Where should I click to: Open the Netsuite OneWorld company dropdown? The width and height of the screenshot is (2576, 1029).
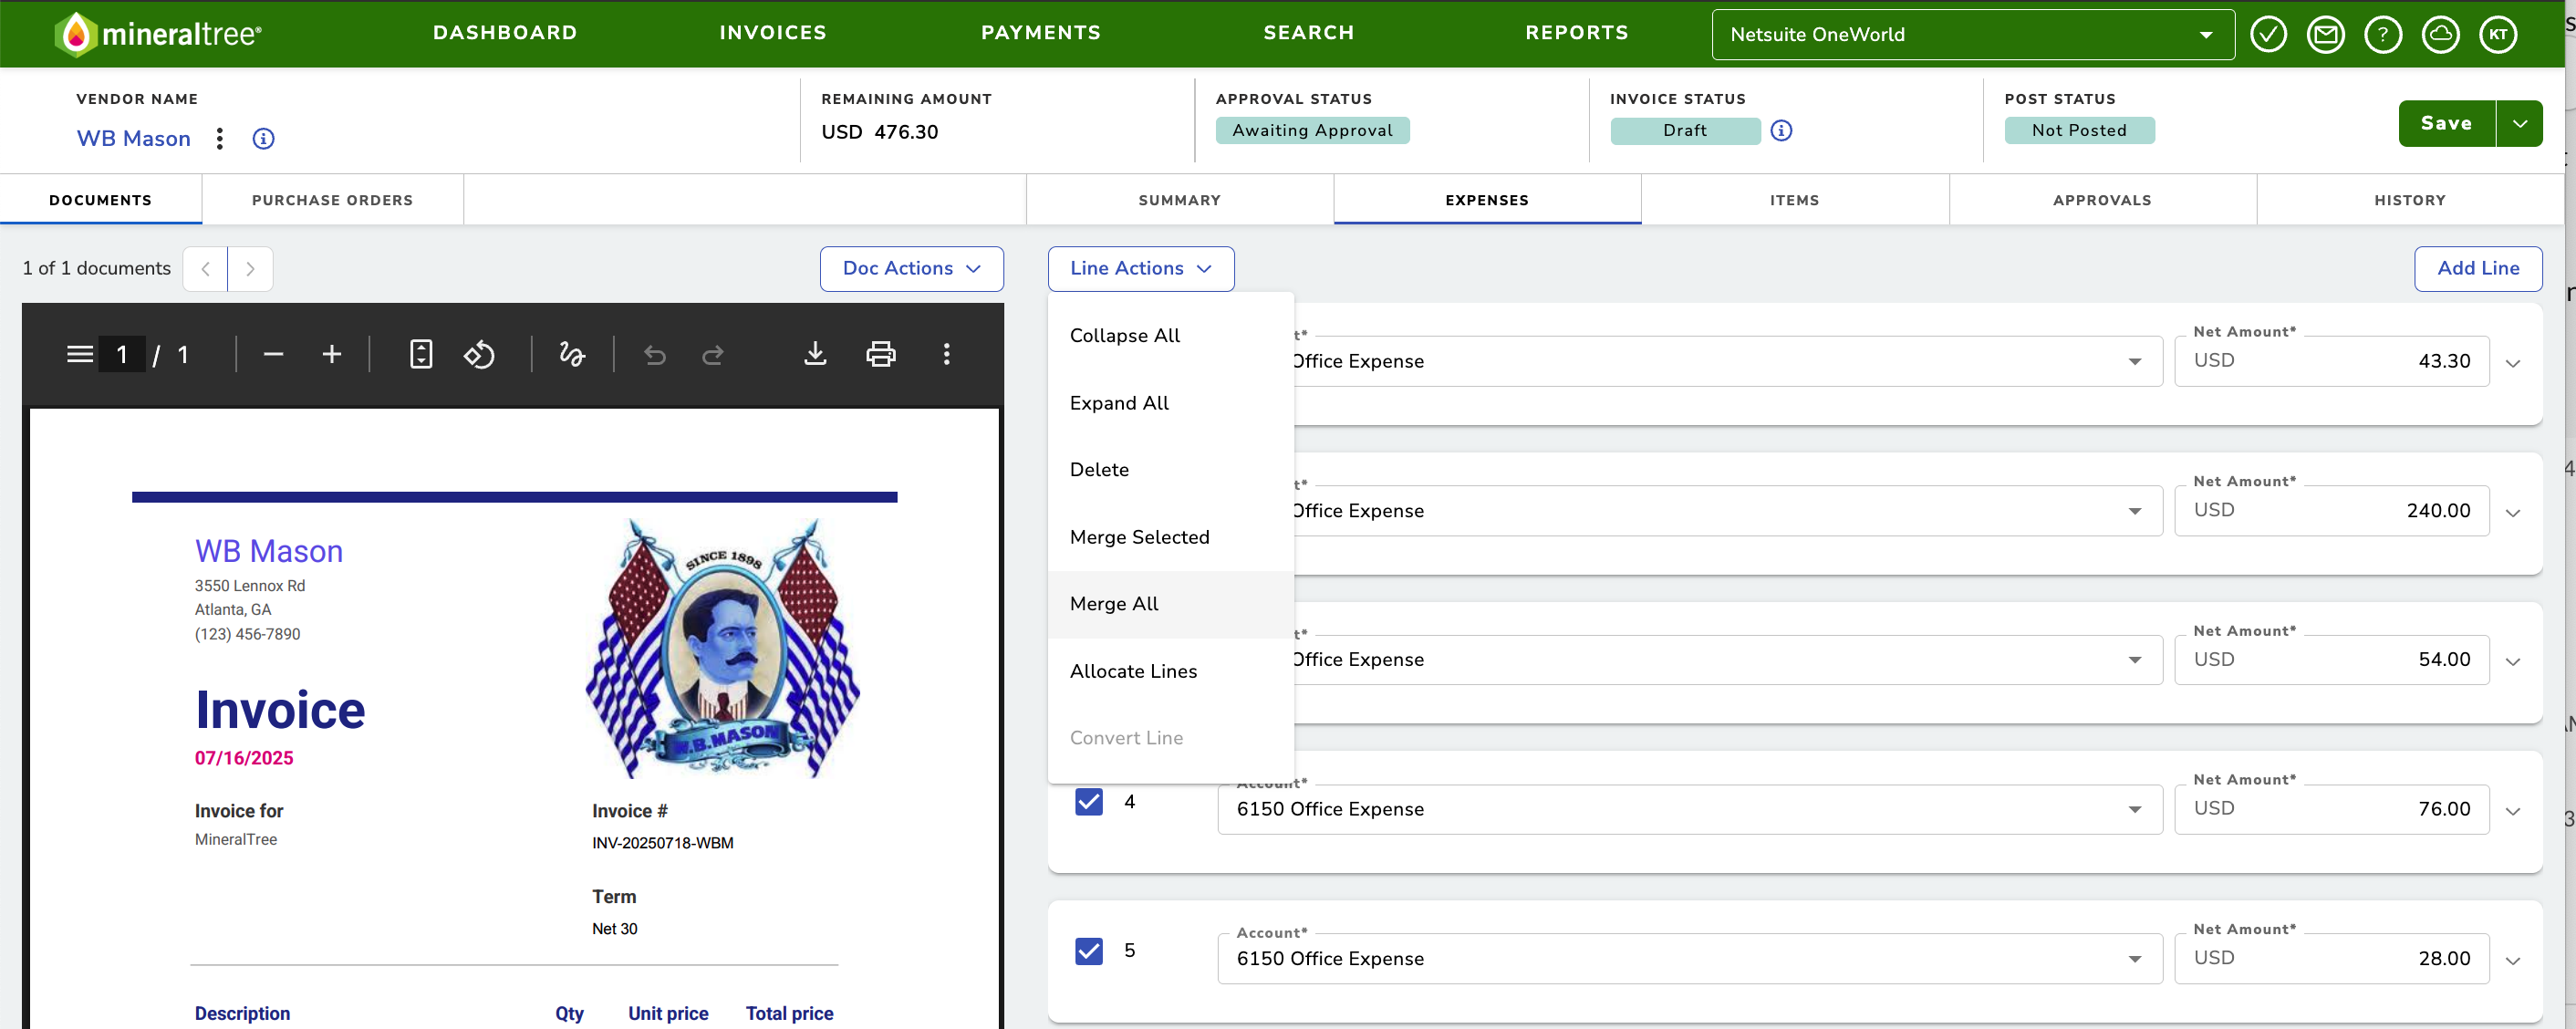(x=1972, y=35)
